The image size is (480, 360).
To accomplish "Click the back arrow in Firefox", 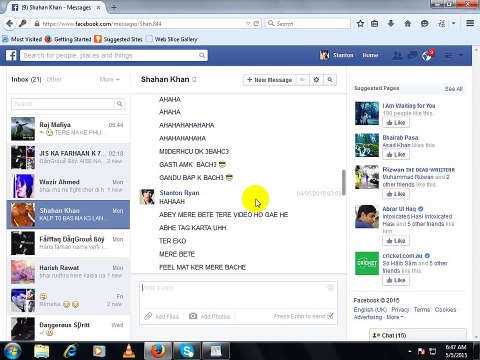I will click(10, 24).
